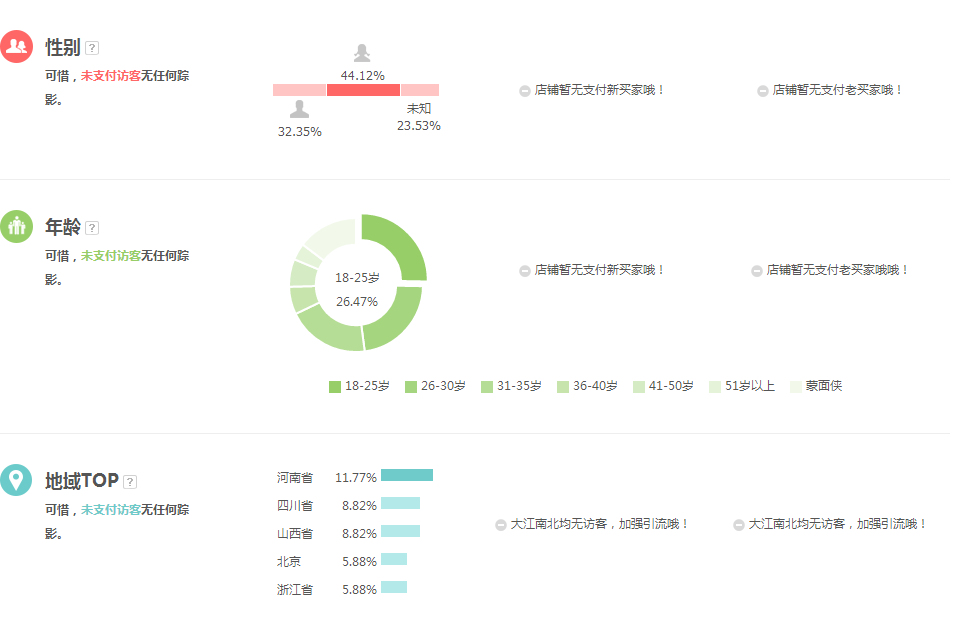Image resolution: width=967 pixels, height=633 pixels.
Task: Click the 36-40岁 legend color swatch
Action: tap(563, 387)
